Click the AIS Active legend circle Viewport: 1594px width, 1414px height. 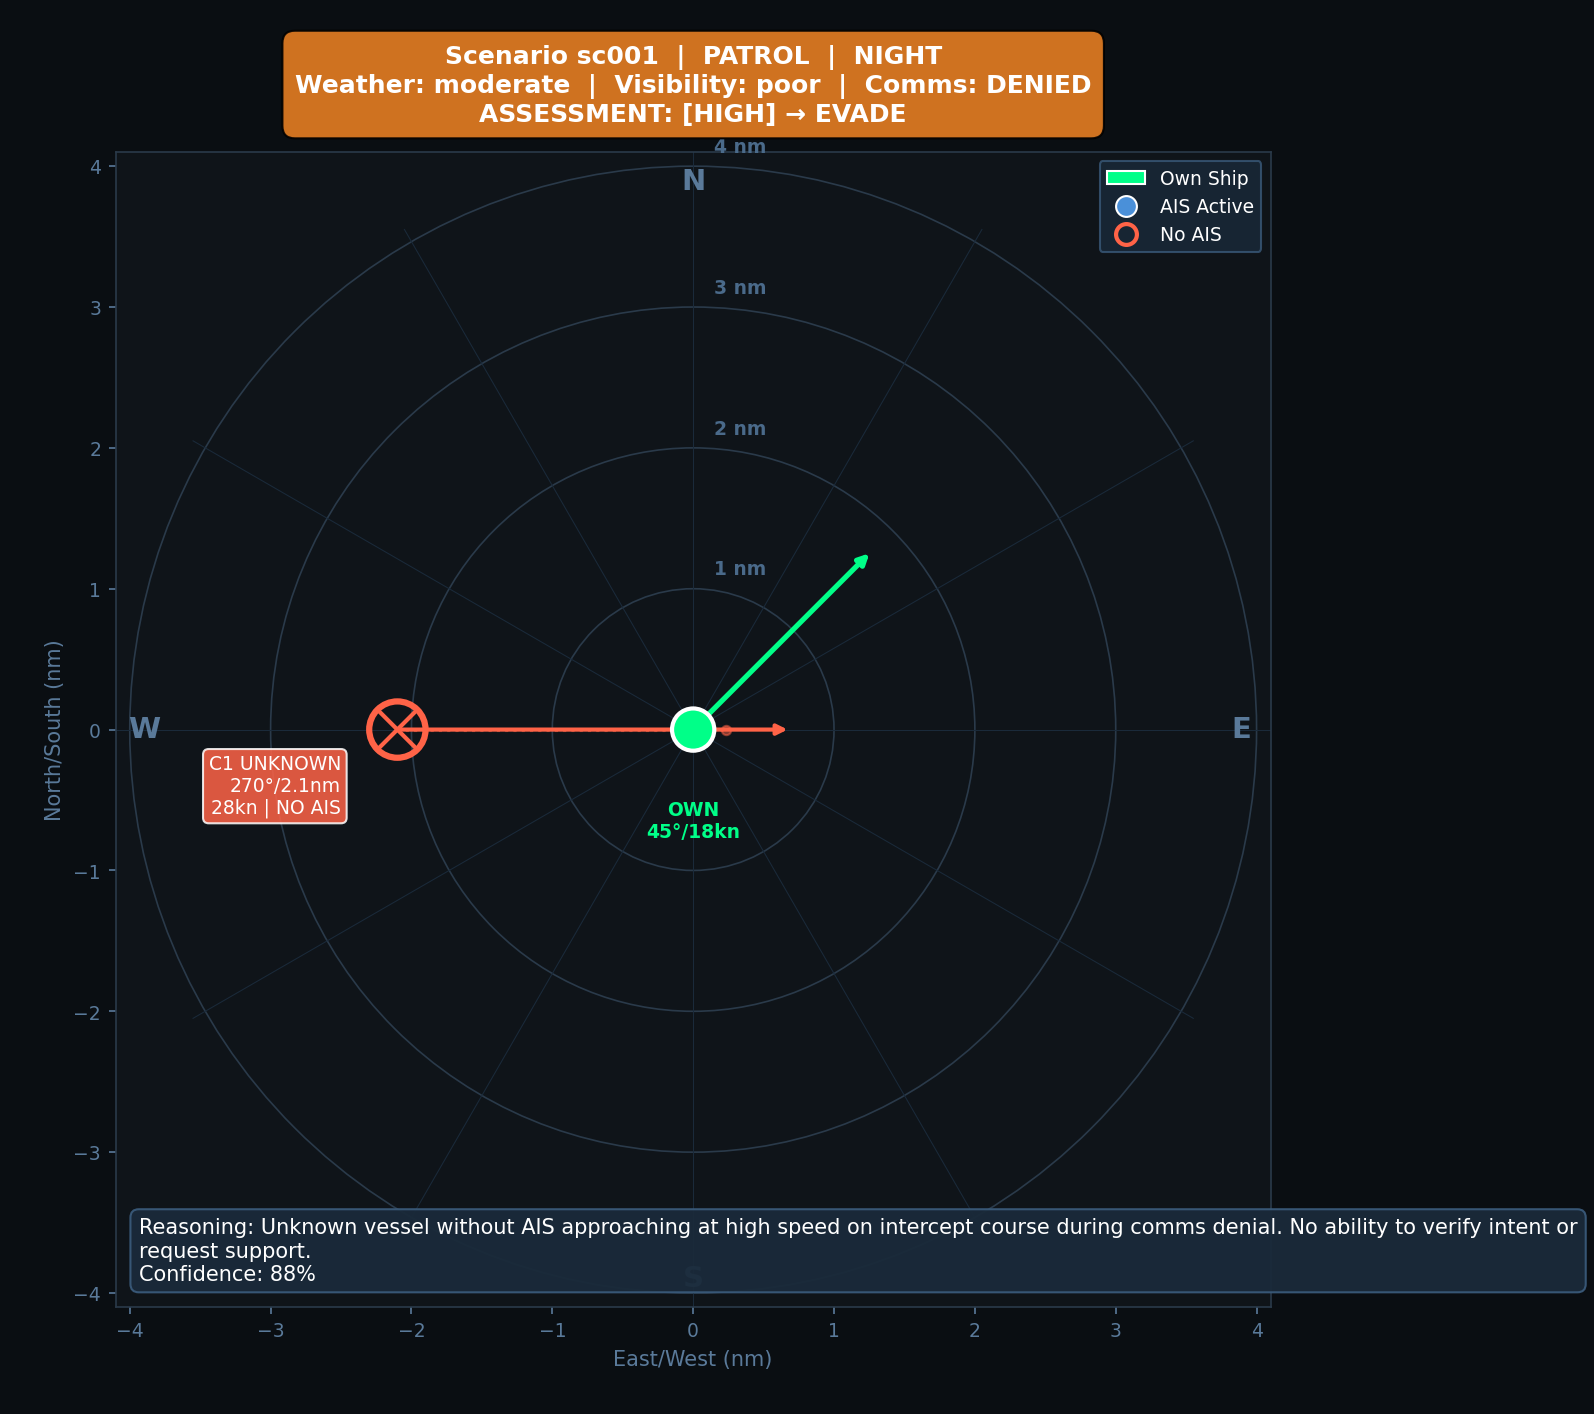tap(1126, 207)
